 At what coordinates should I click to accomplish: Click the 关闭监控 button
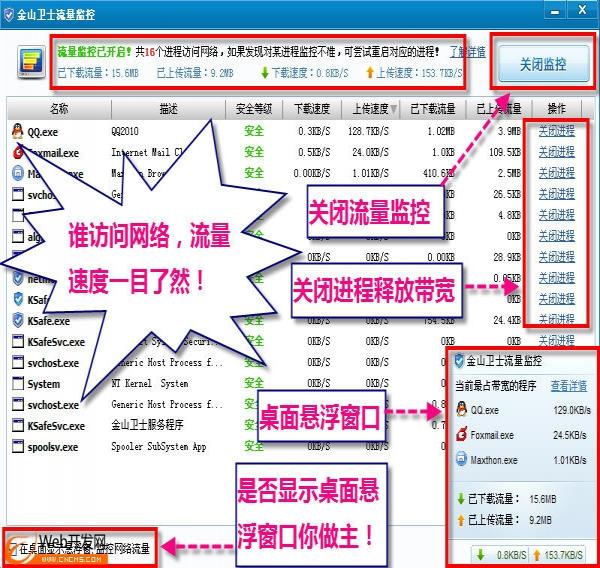click(542, 64)
